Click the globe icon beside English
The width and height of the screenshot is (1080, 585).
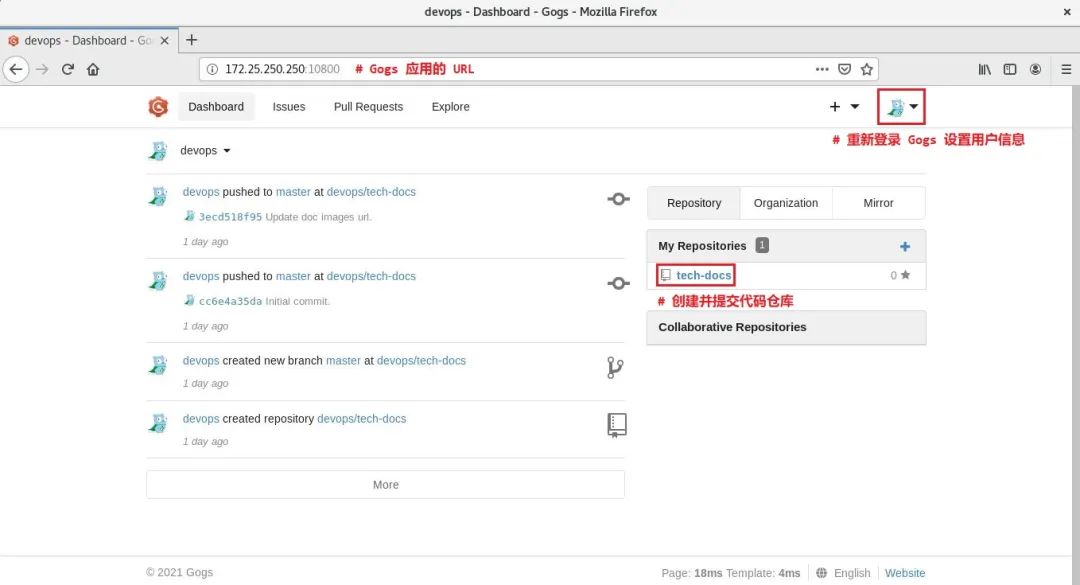pyautogui.click(x=821, y=573)
